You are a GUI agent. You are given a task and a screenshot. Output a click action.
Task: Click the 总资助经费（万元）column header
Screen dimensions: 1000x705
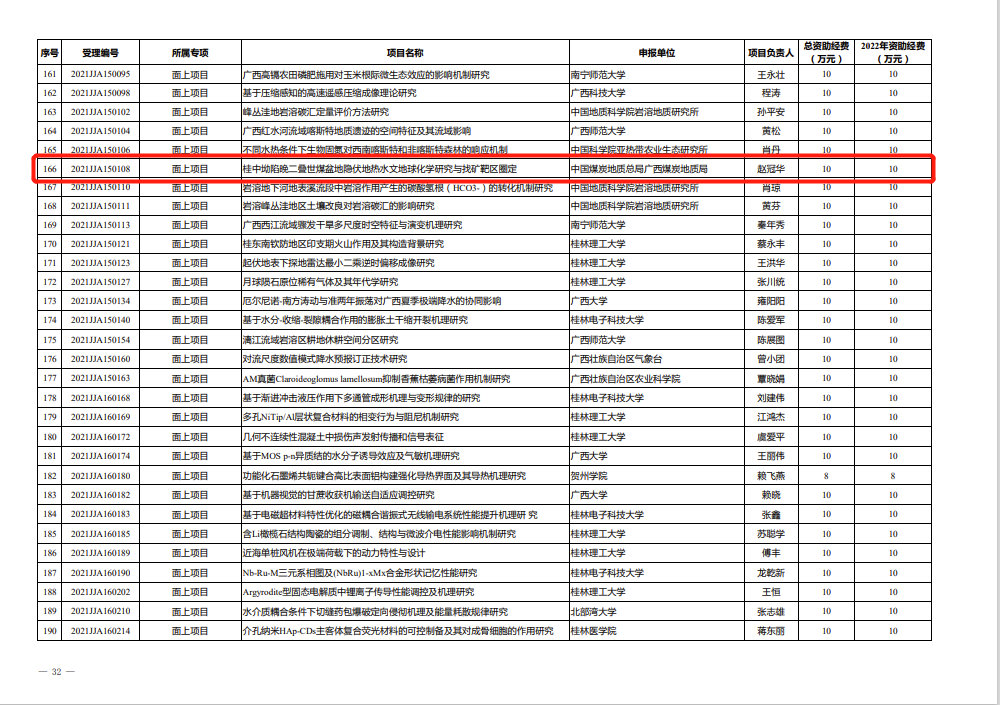click(826, 52)
